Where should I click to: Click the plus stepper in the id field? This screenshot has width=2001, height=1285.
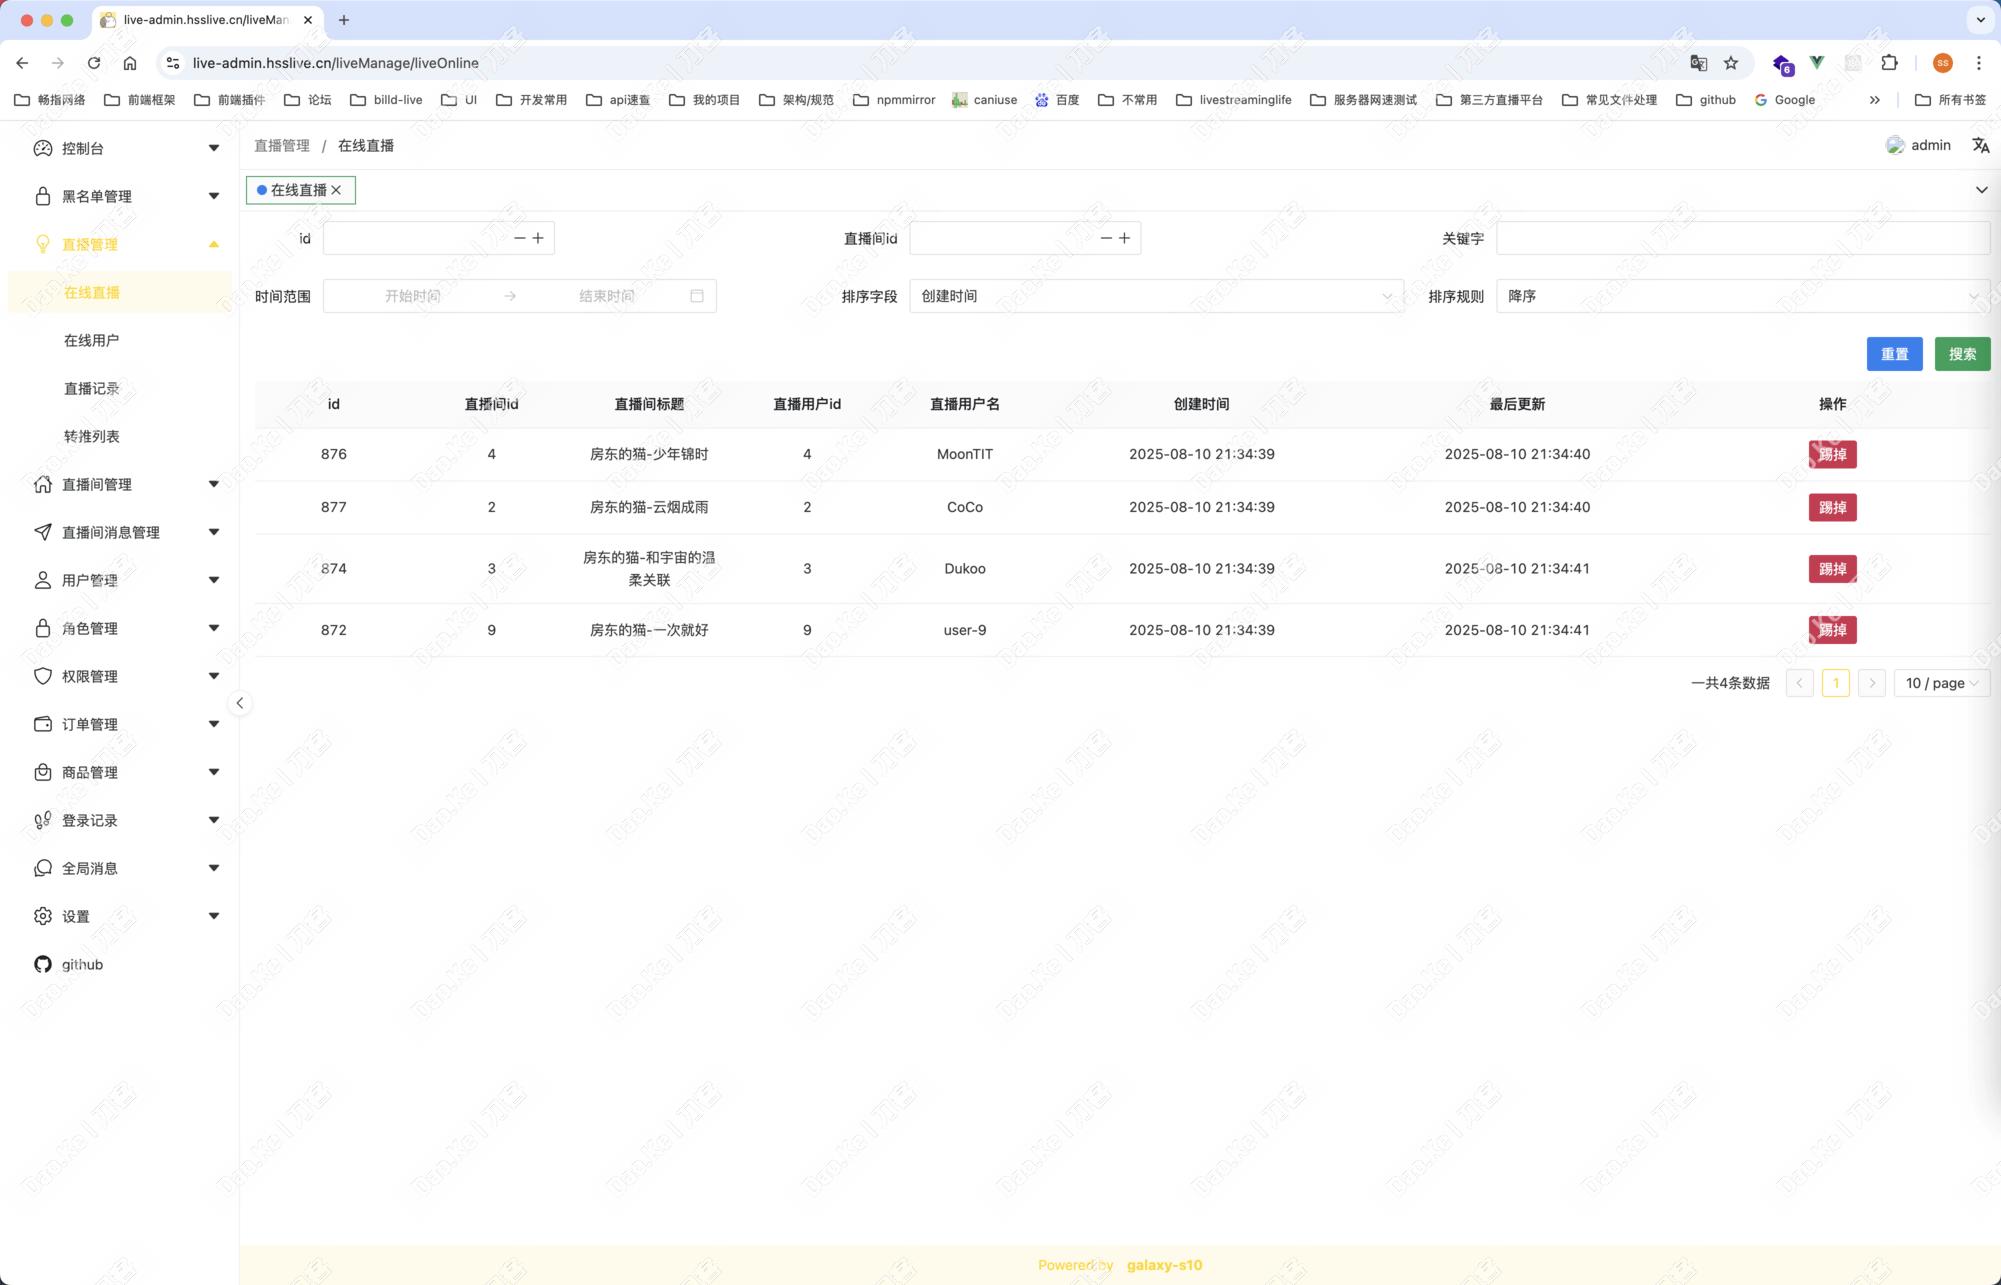point(538,238)
